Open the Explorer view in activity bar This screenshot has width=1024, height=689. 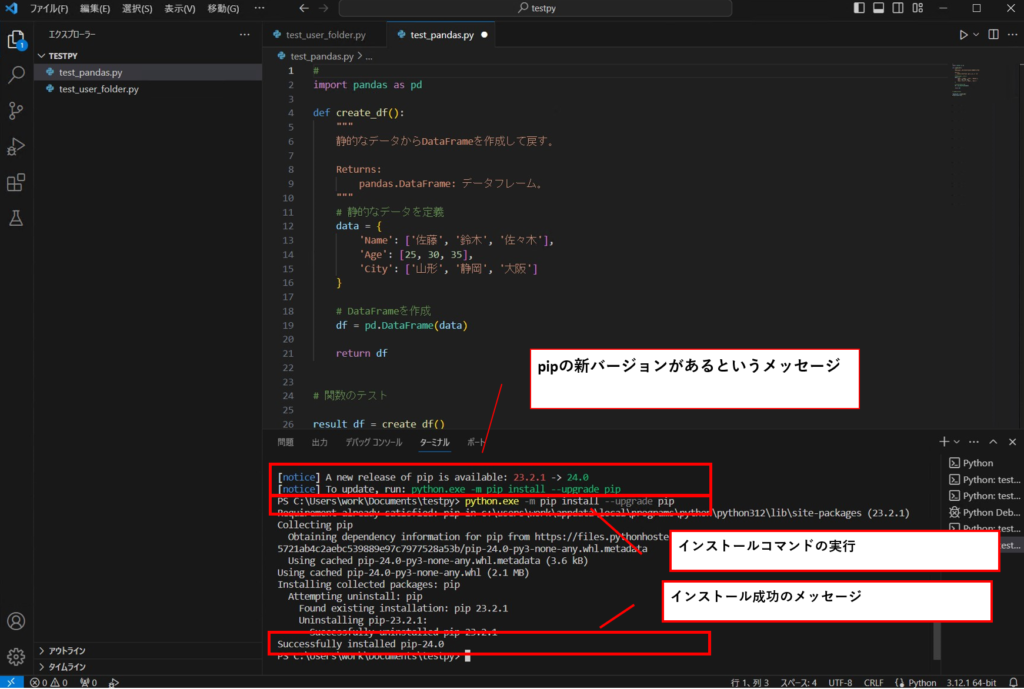[x=16, y=40]
